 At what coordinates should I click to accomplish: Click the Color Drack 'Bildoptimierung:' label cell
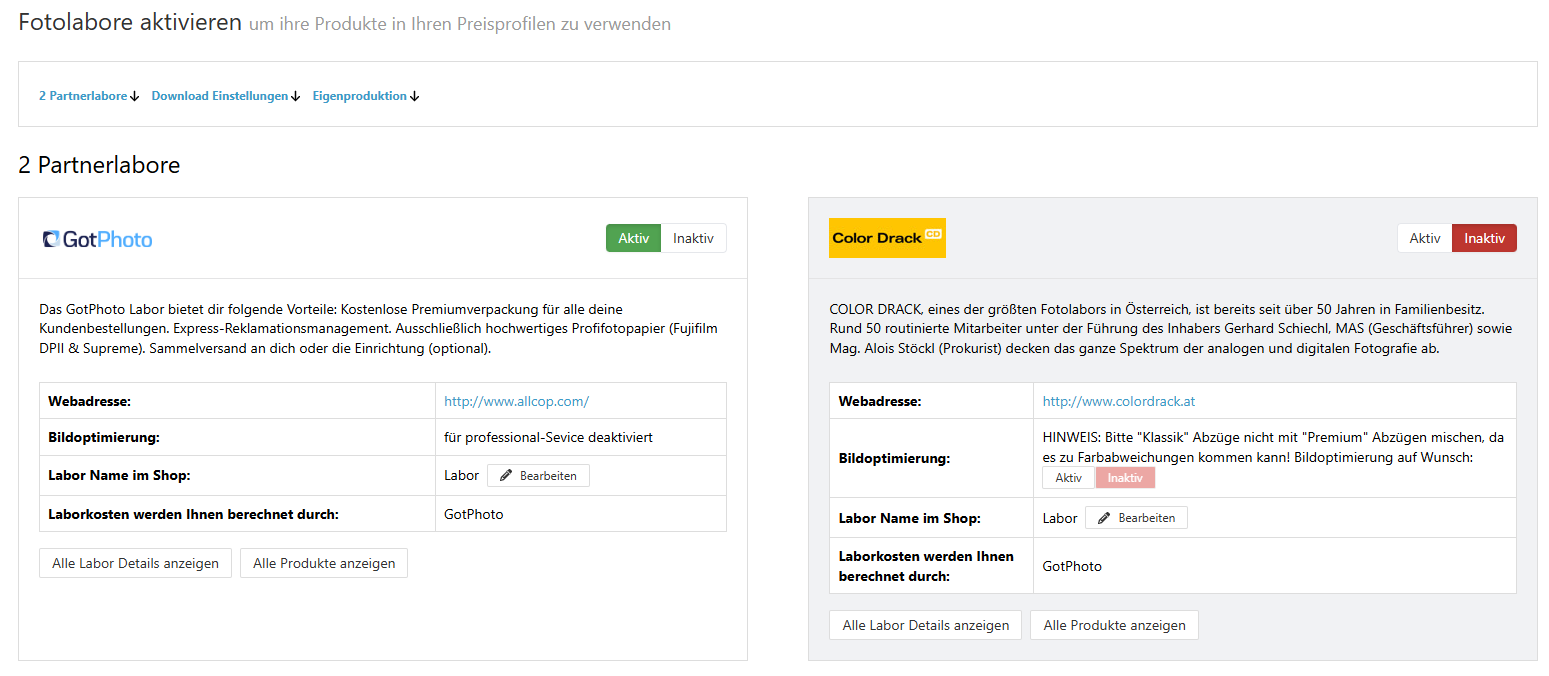tap(932, 458)
